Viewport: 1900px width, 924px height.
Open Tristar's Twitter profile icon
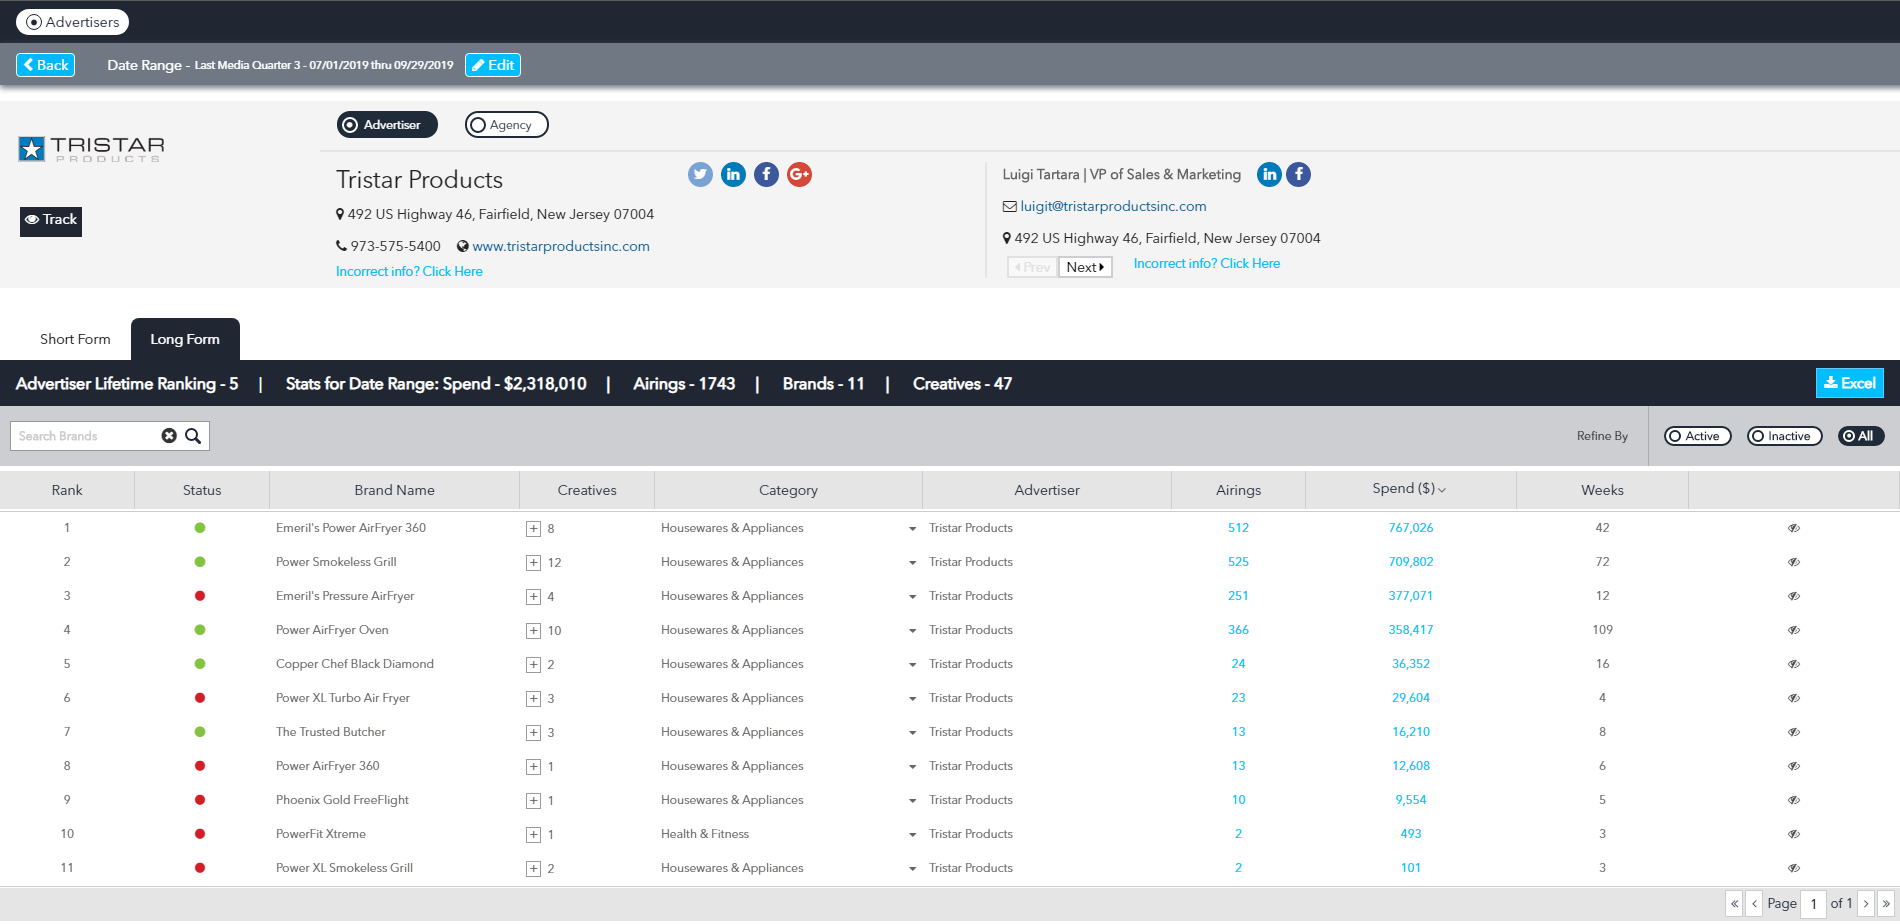(x=700, y=175)
